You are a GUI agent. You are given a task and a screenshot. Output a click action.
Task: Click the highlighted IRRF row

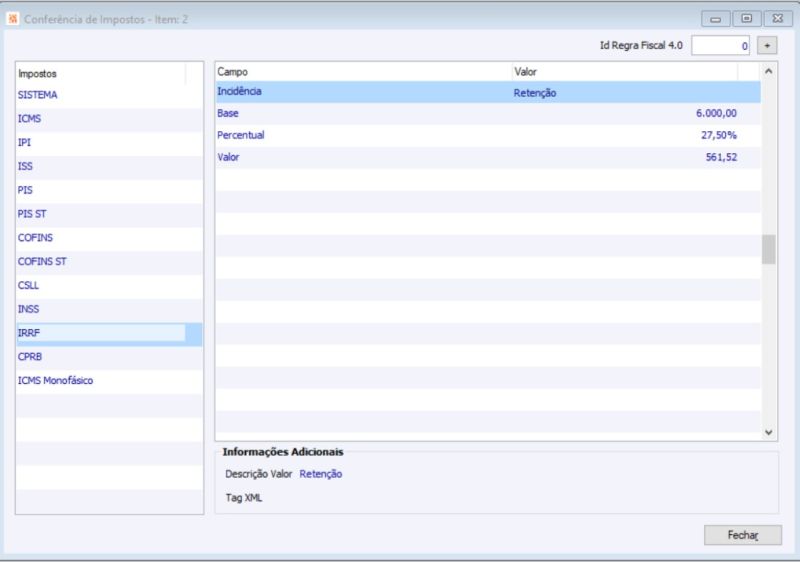tap(109, 334)
